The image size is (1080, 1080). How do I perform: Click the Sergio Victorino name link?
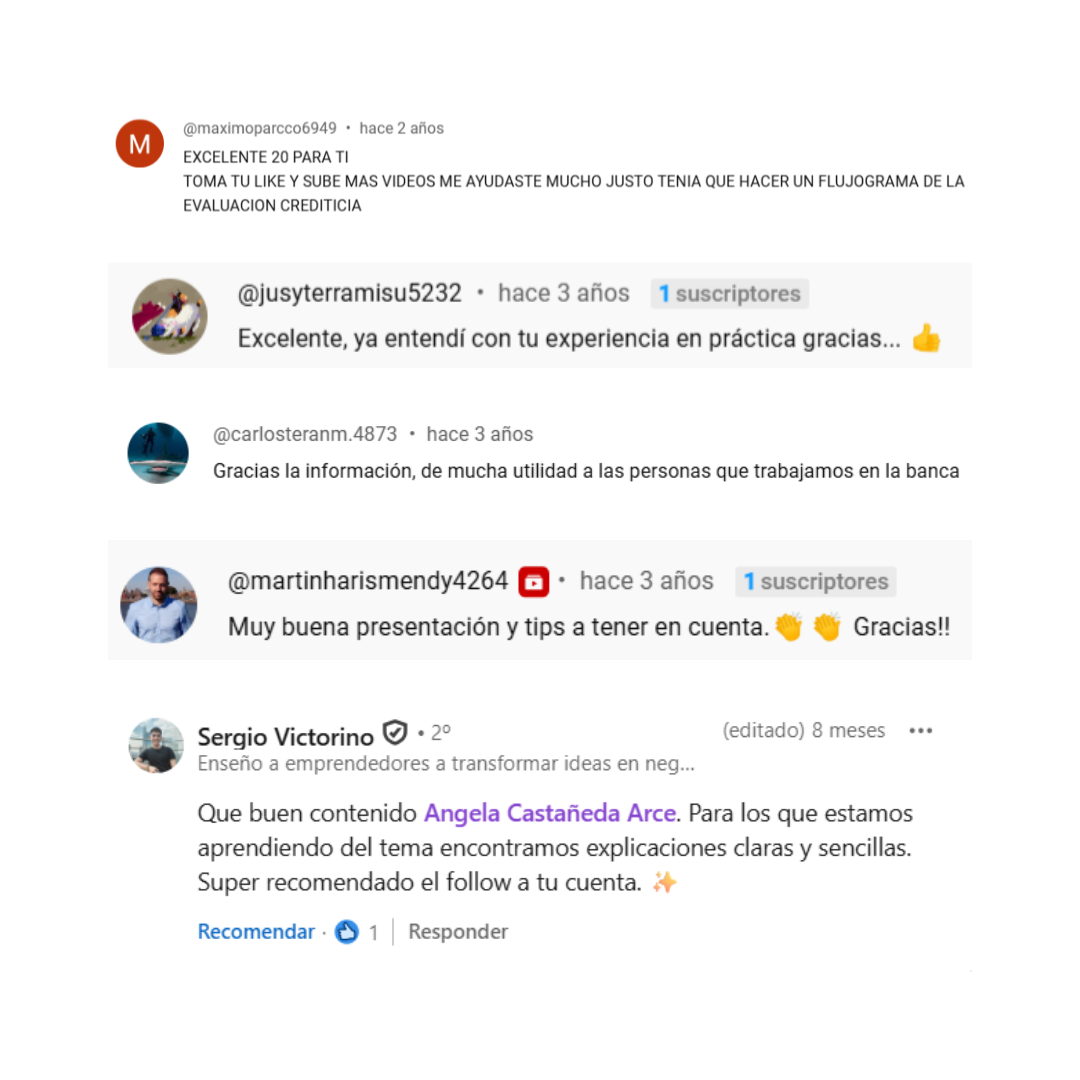click(285, 736)
